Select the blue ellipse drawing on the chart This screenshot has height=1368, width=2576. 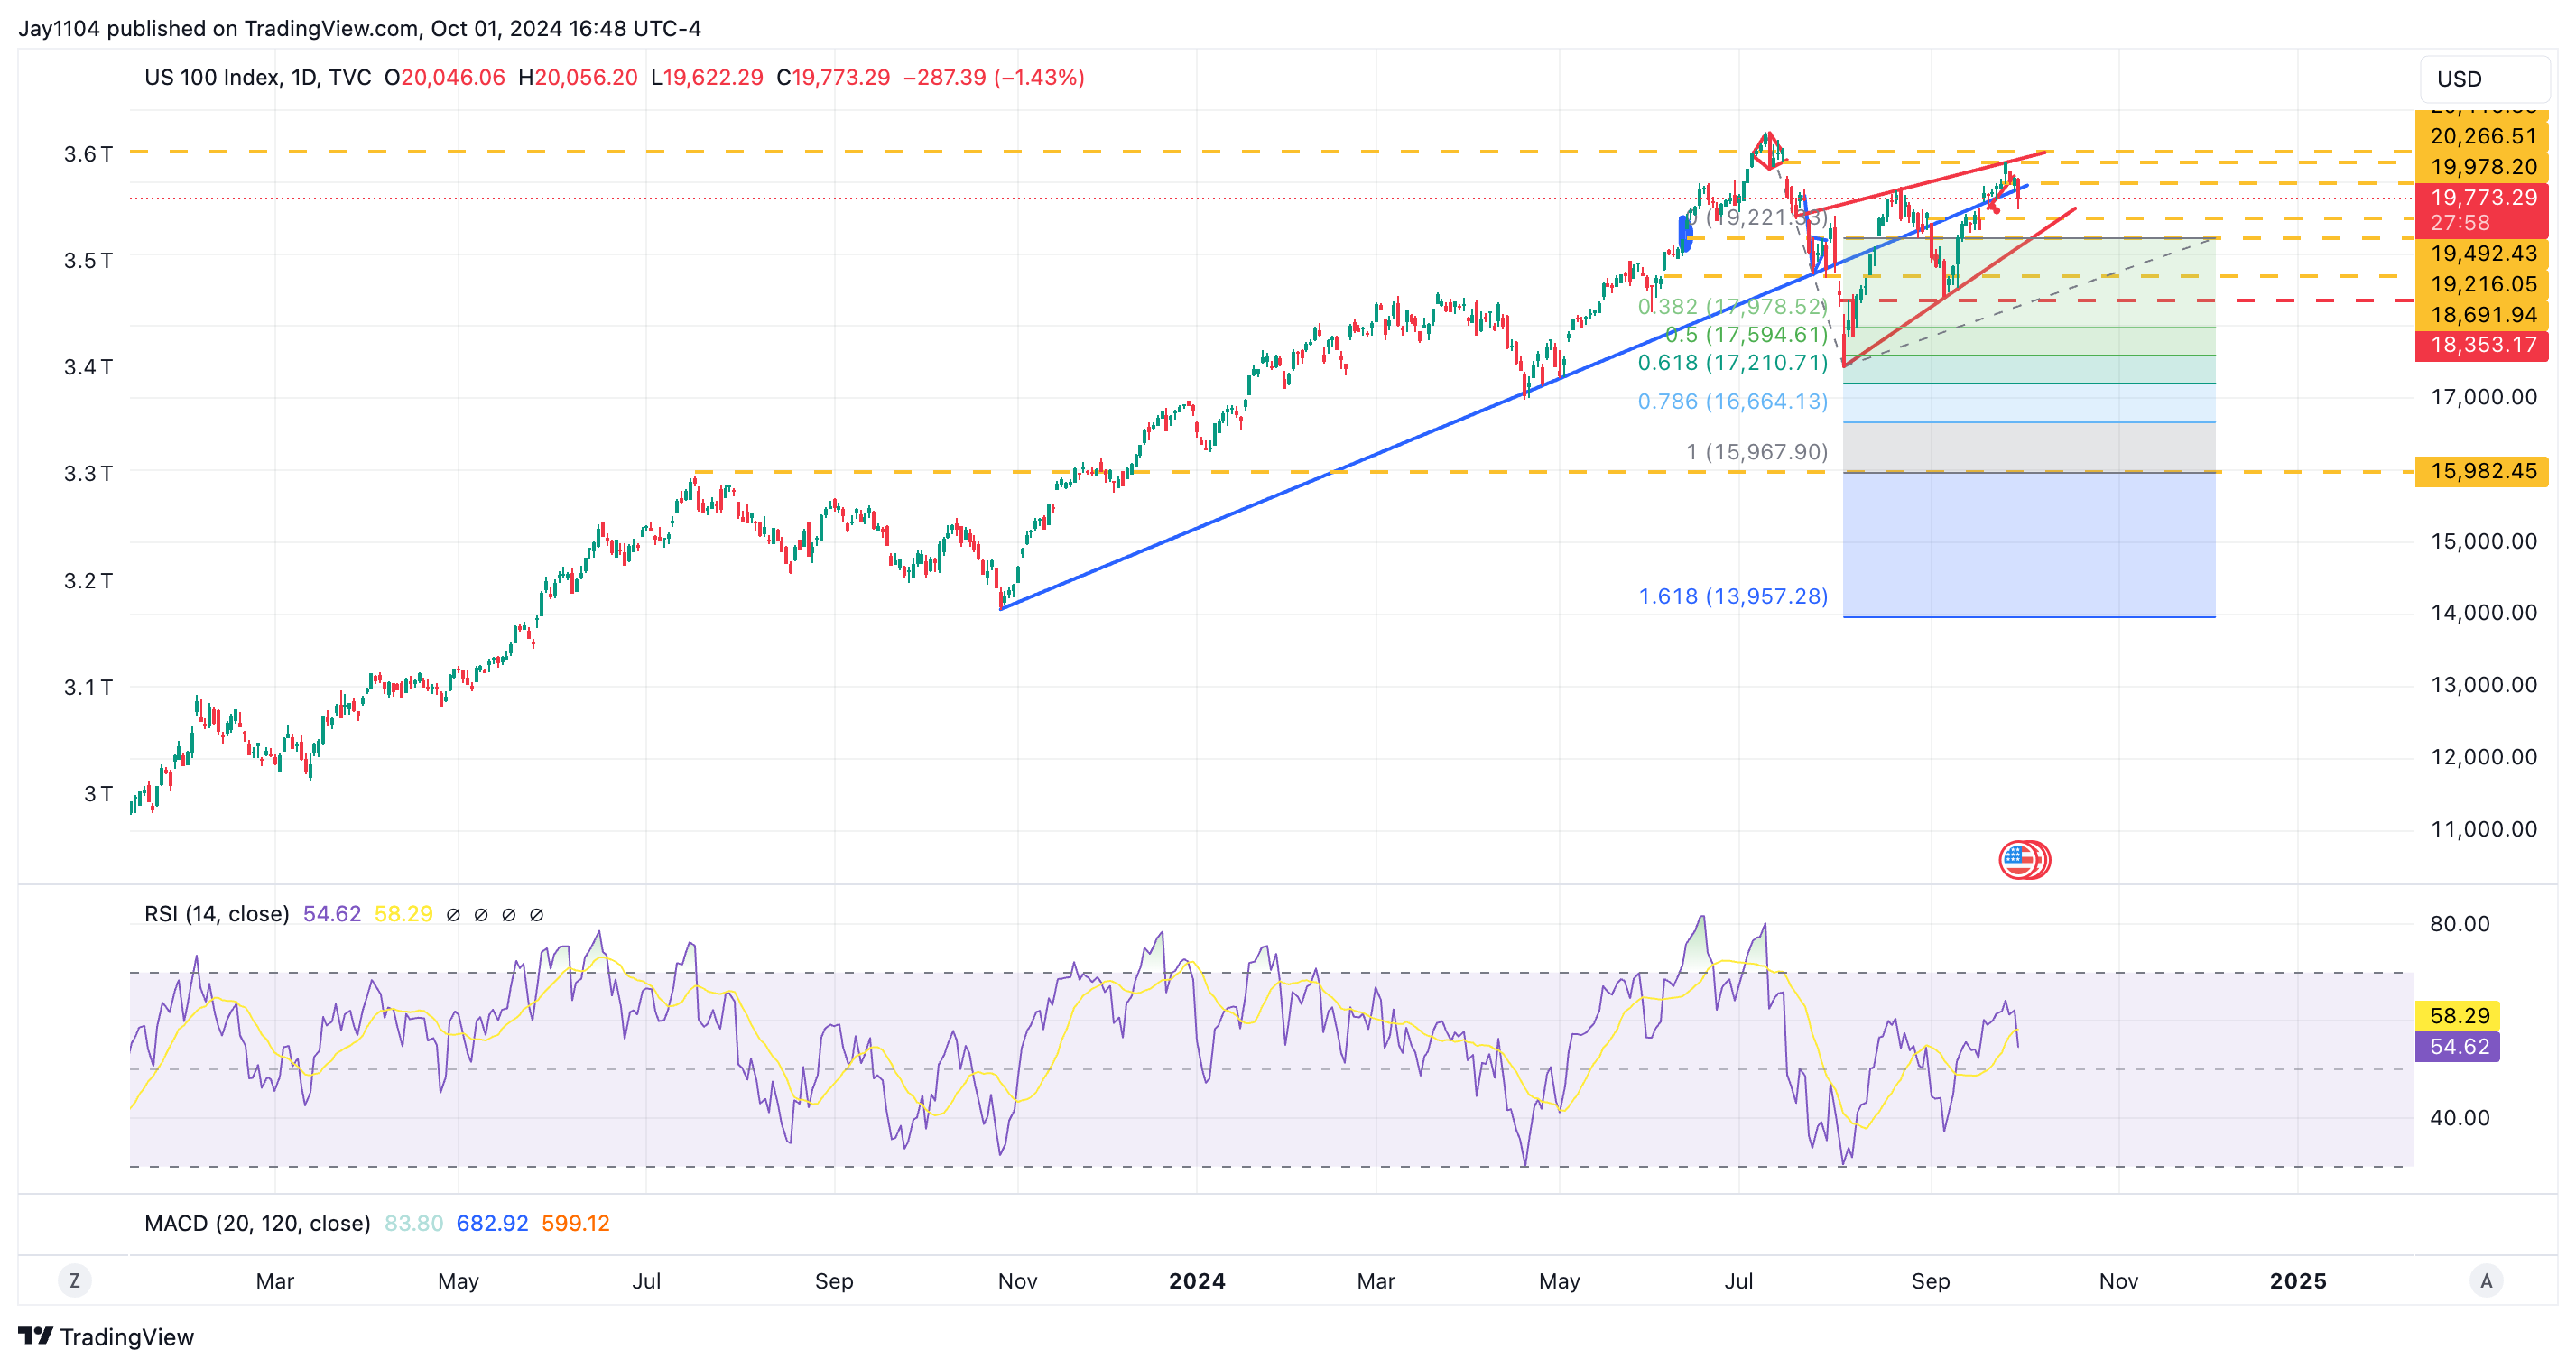1685,233
